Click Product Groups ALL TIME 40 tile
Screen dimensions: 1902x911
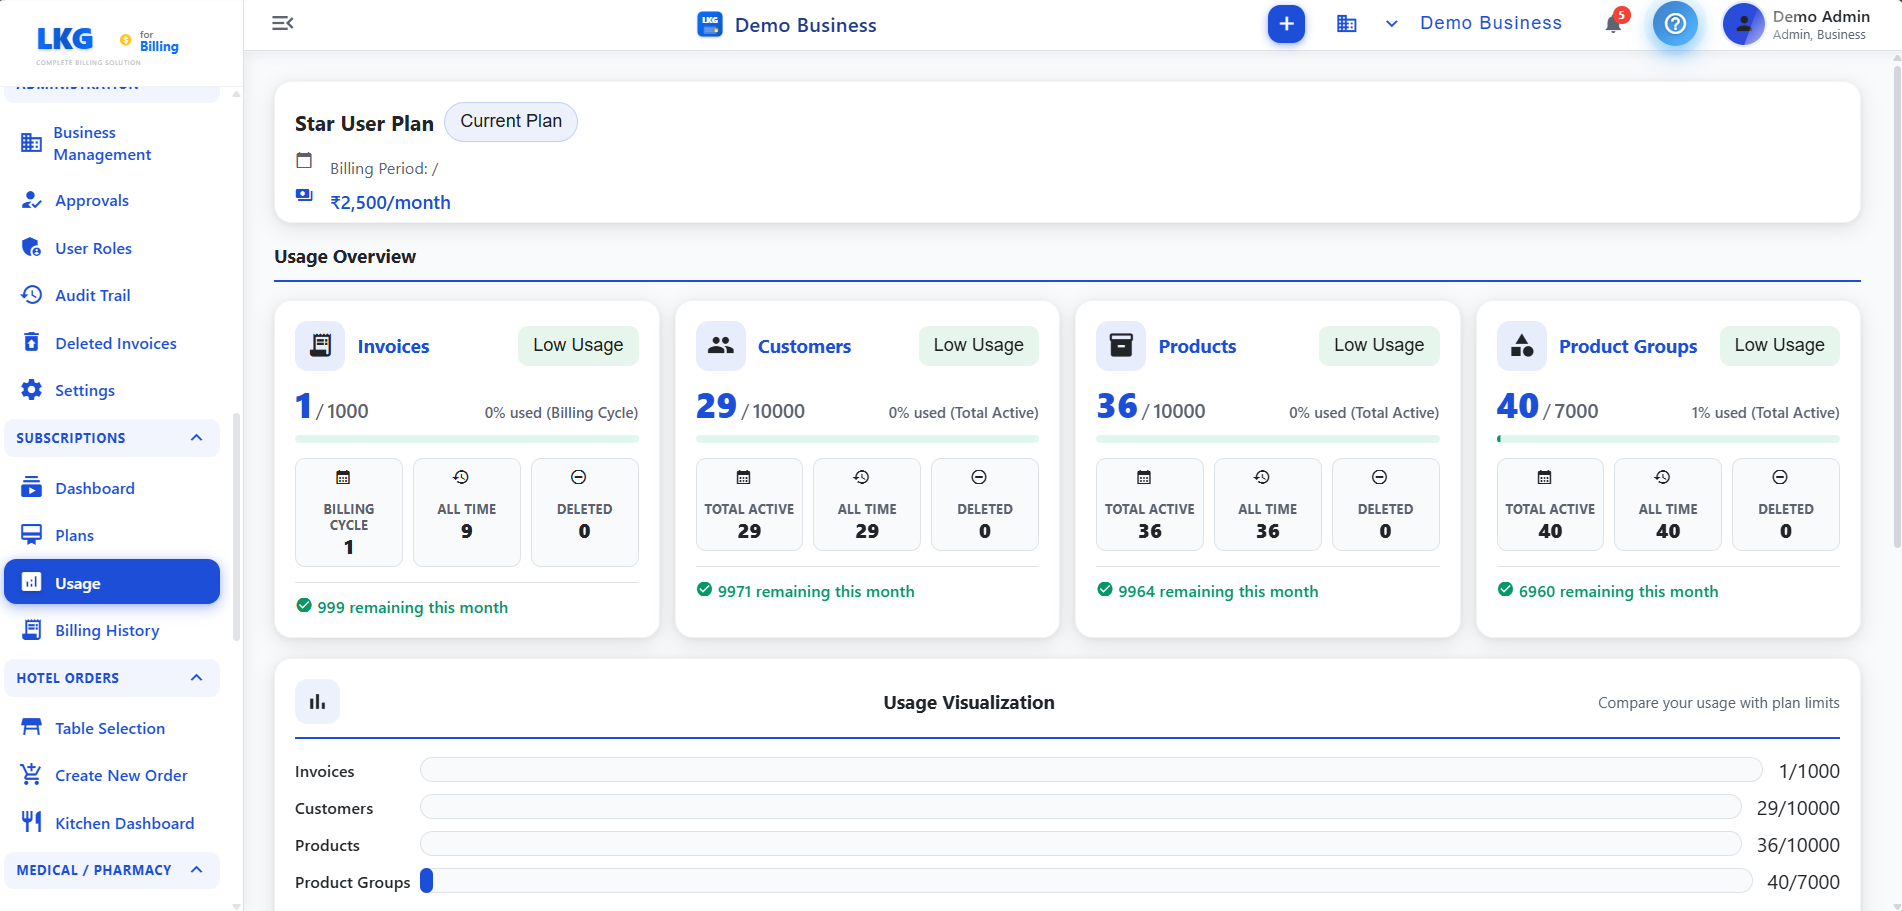(x=1668, y=504)
